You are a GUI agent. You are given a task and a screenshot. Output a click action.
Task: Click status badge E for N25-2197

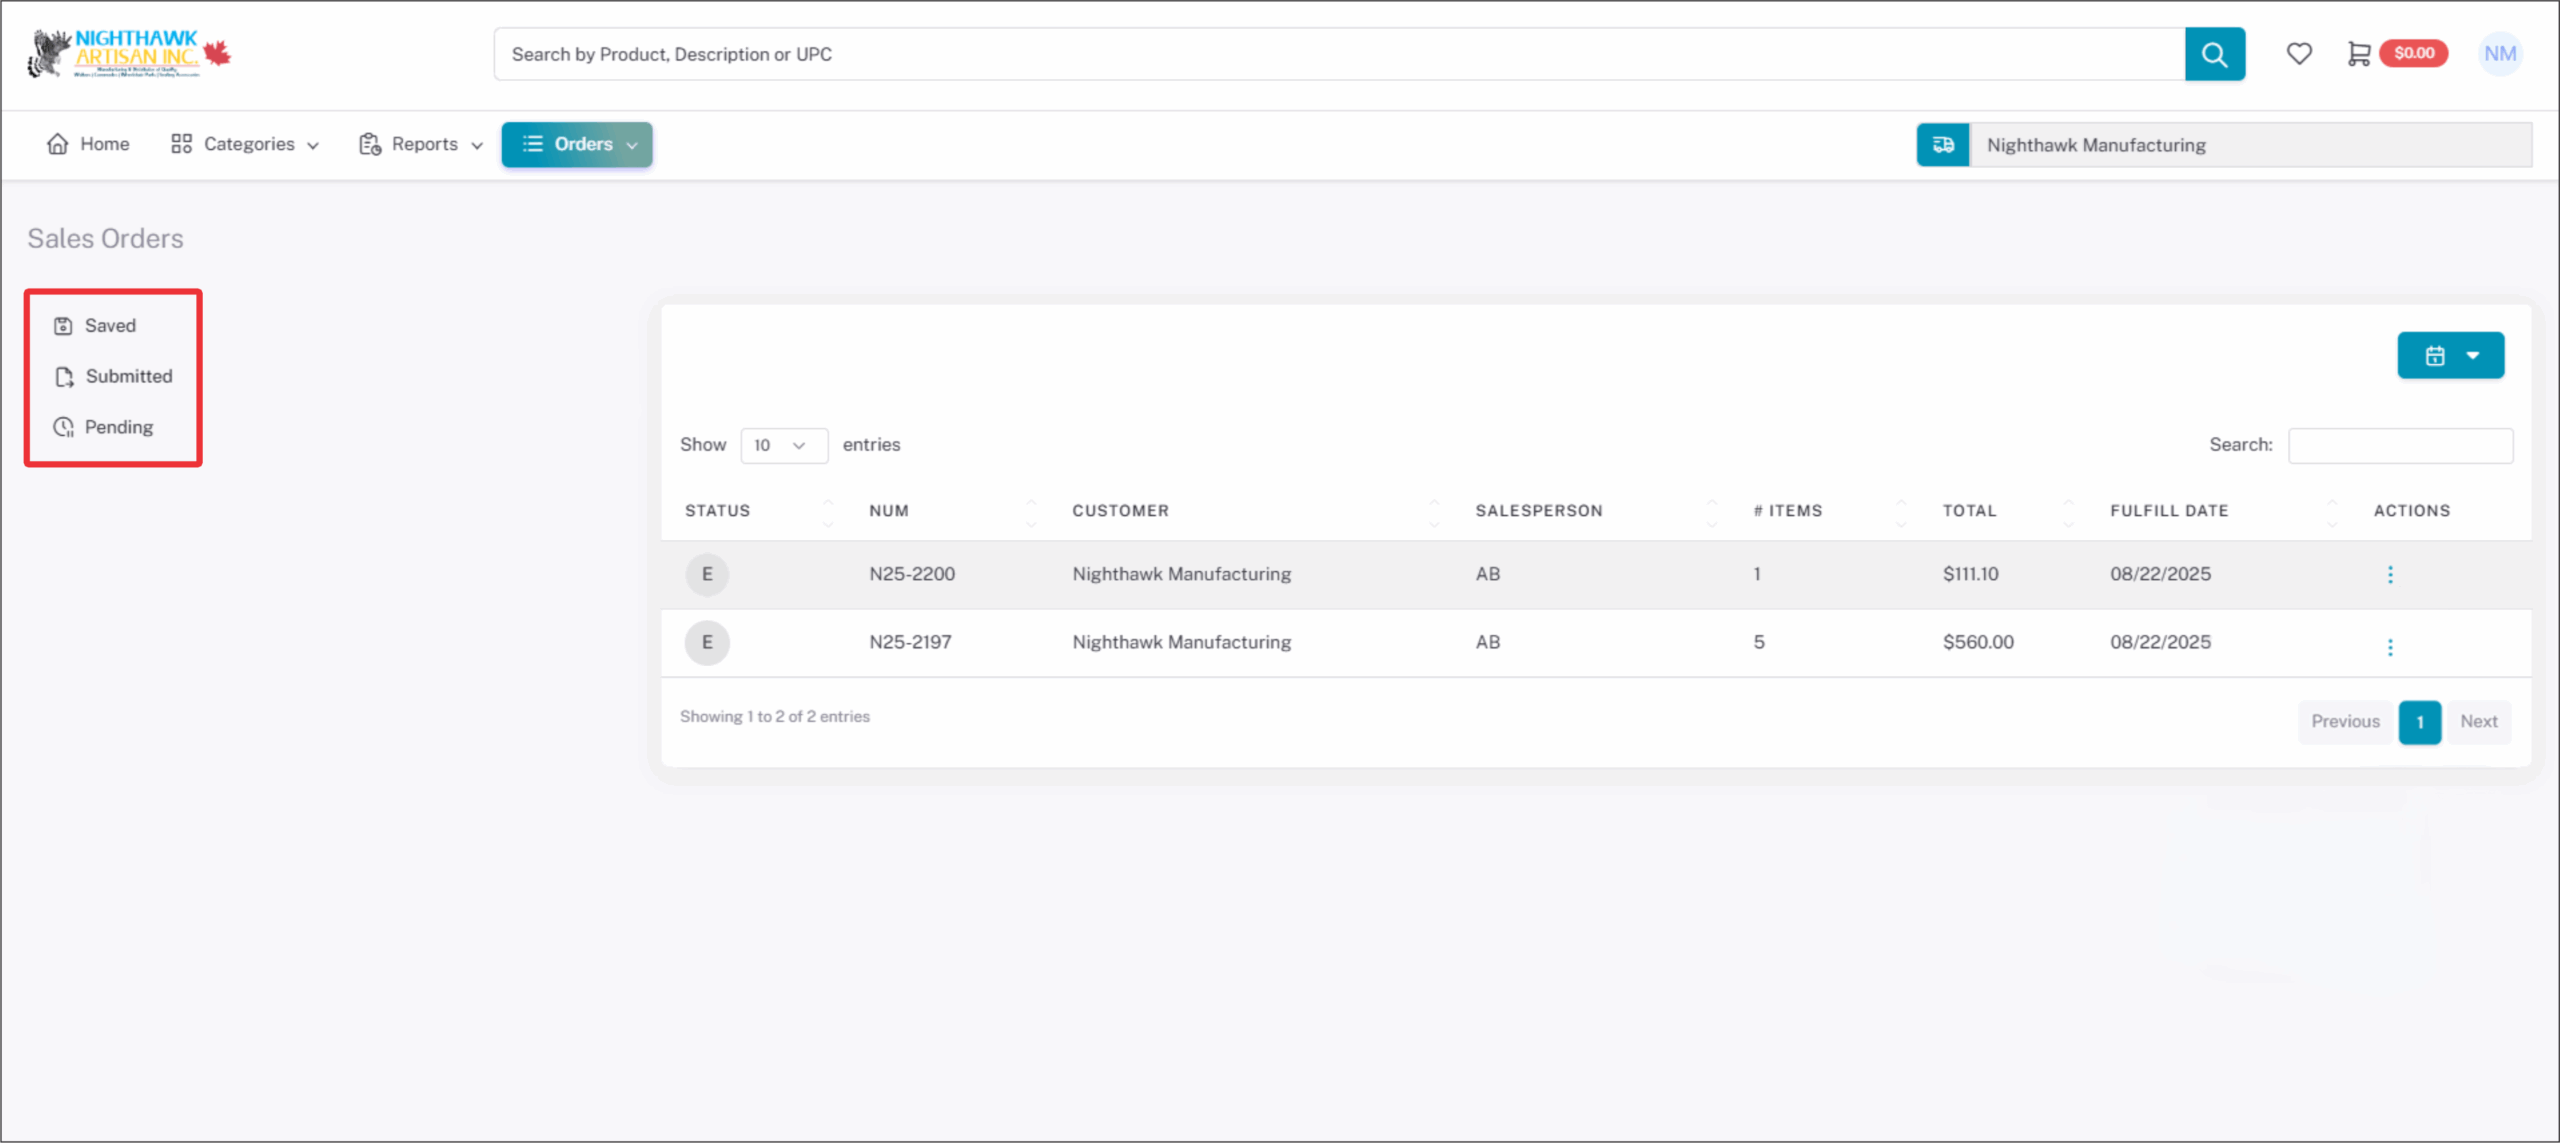pos(707,642)
